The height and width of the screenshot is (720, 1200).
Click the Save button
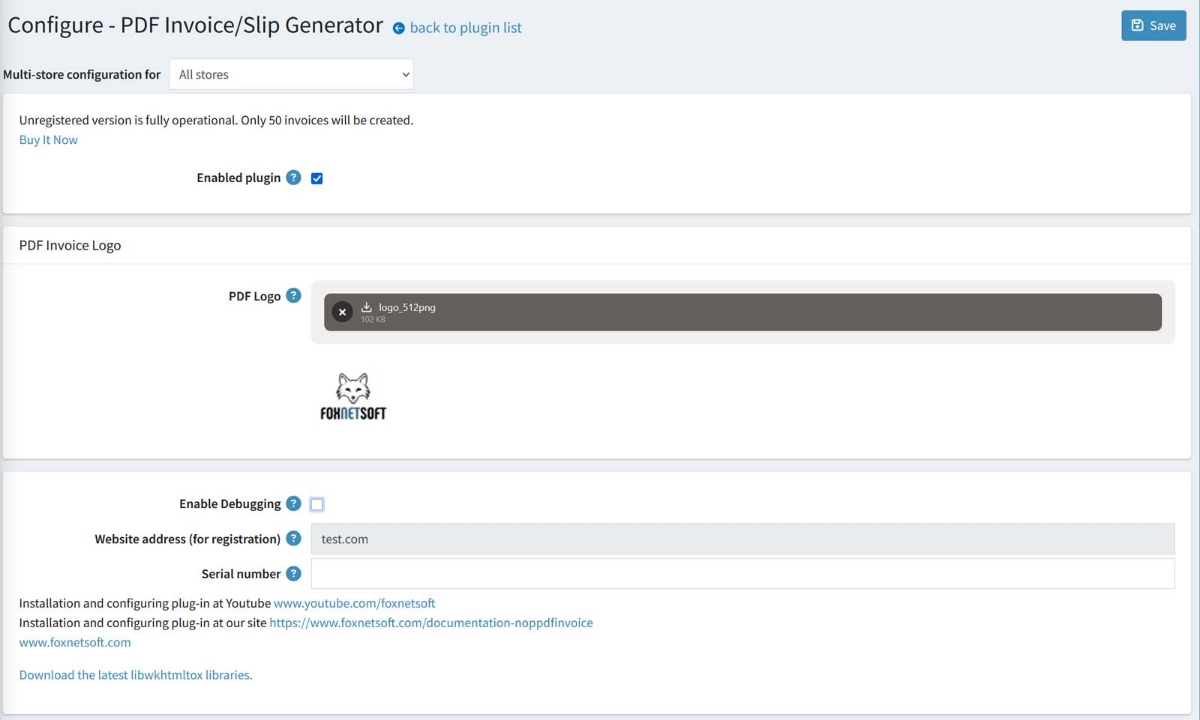[1153, 25]
